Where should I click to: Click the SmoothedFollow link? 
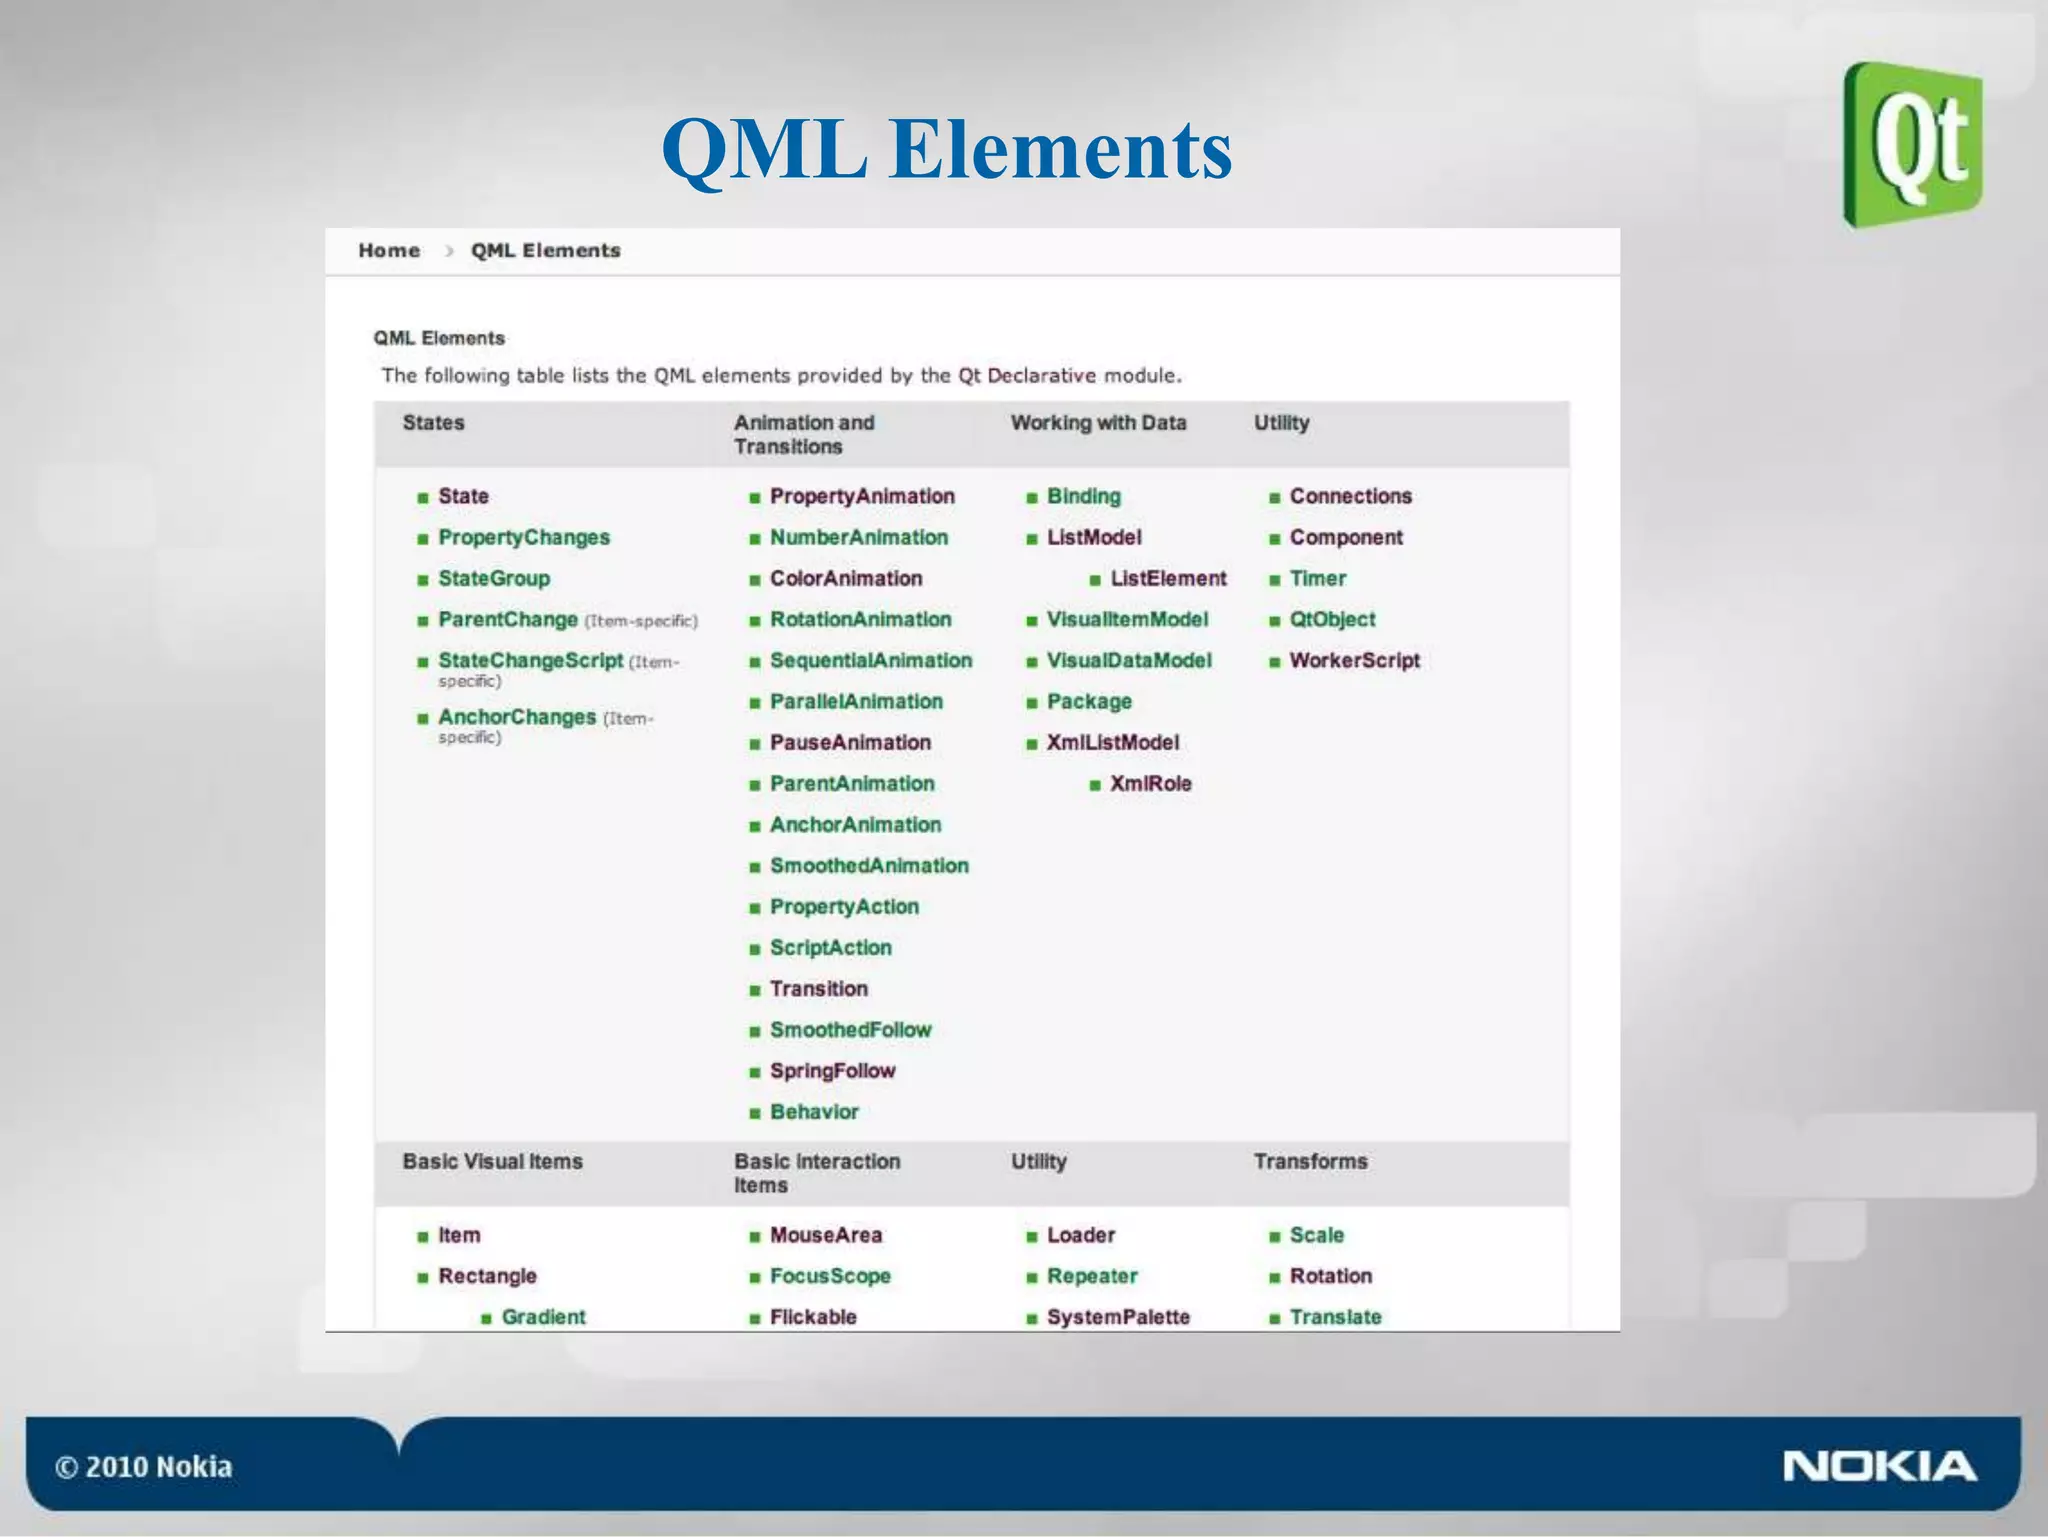pos(850,1030)
